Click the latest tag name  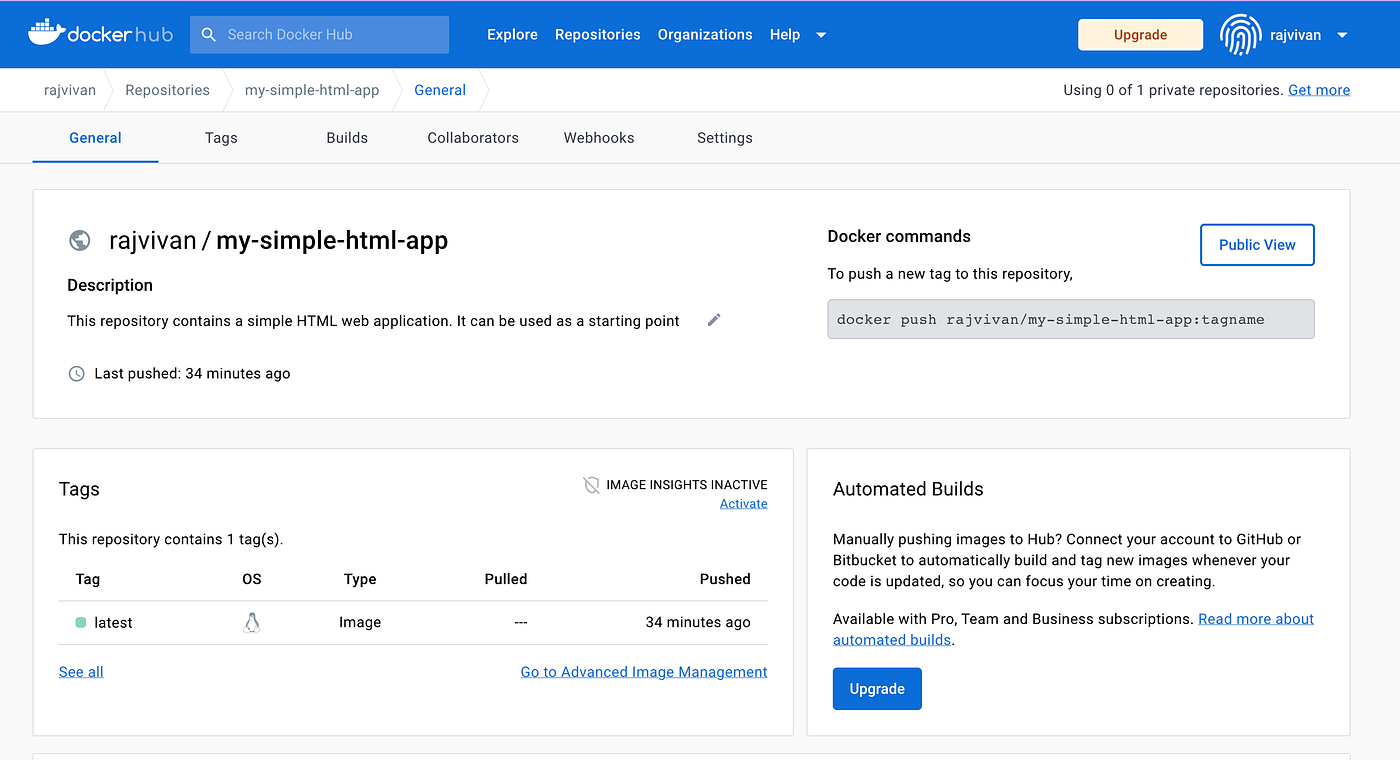(x=113, y=623)
